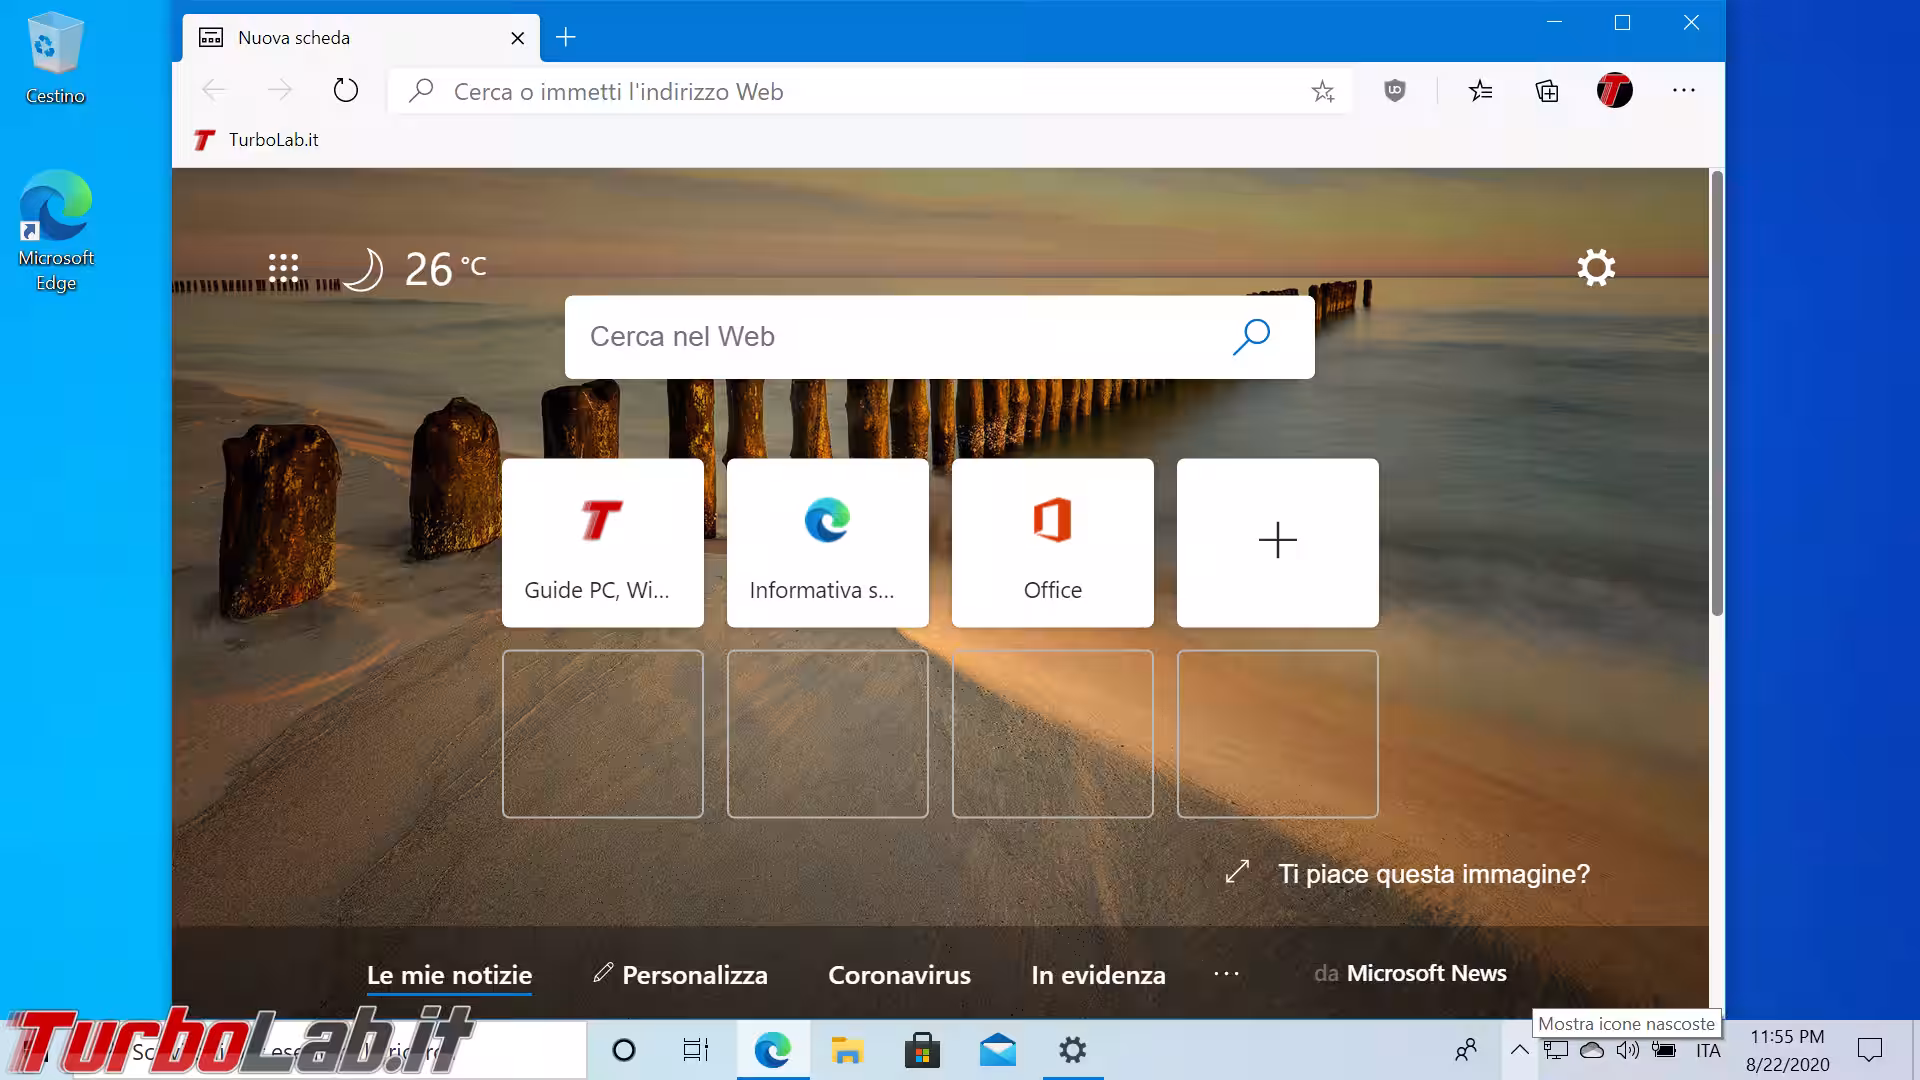Screen dimensions: 1920x1080
Task: Show hidden system tray icons
Action: pyautogui.click(x=1519, y=1050)
